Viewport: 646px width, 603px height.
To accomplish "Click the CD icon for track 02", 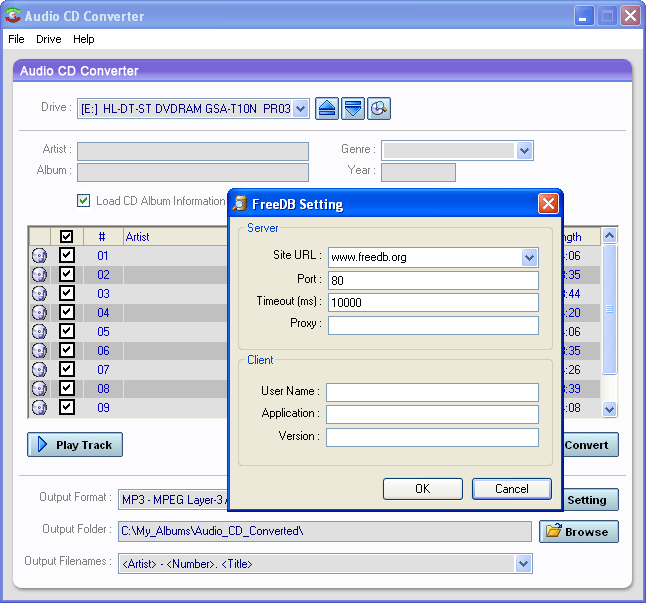I will click(x=40, y=275).
